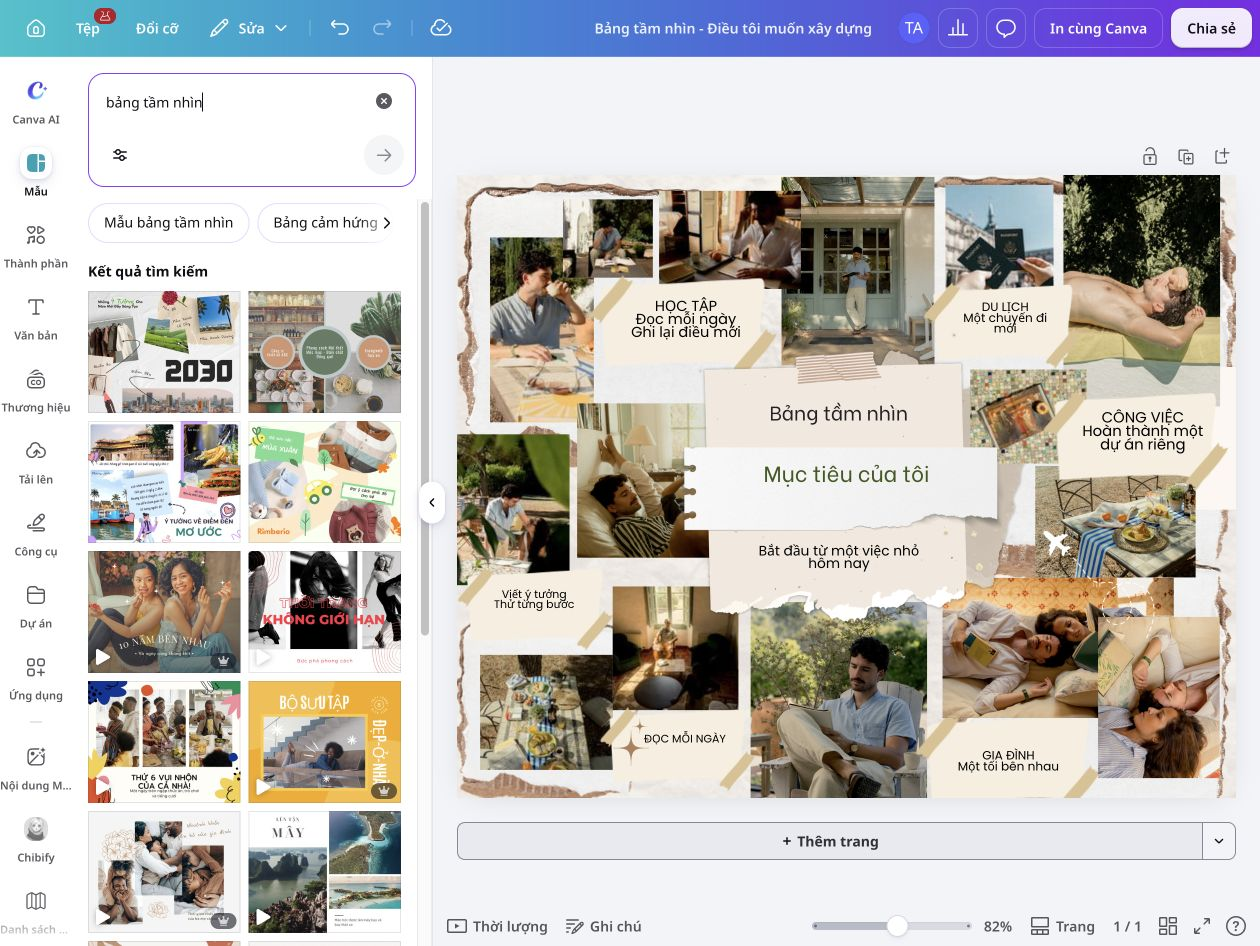Open the TA account avatar
Image resolution: width=1260 pixels, height=946 pixels.
913,28
